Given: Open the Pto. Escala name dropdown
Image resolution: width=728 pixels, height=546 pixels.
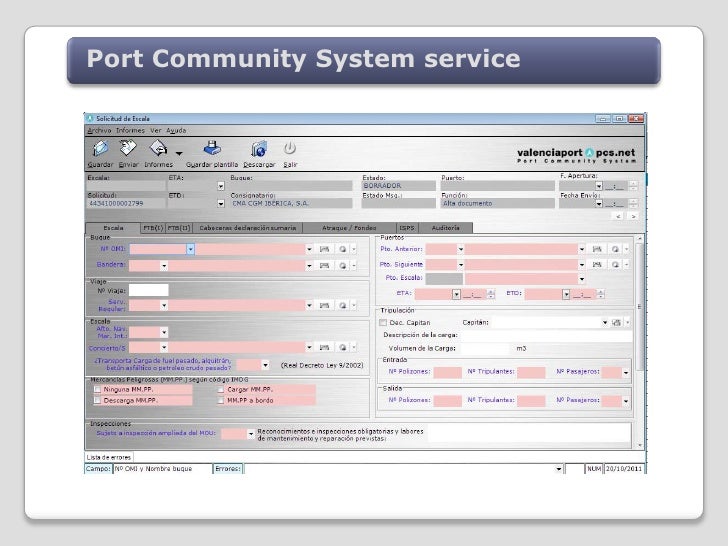Looking at the screenshot, I should click(x=582, y=279).
